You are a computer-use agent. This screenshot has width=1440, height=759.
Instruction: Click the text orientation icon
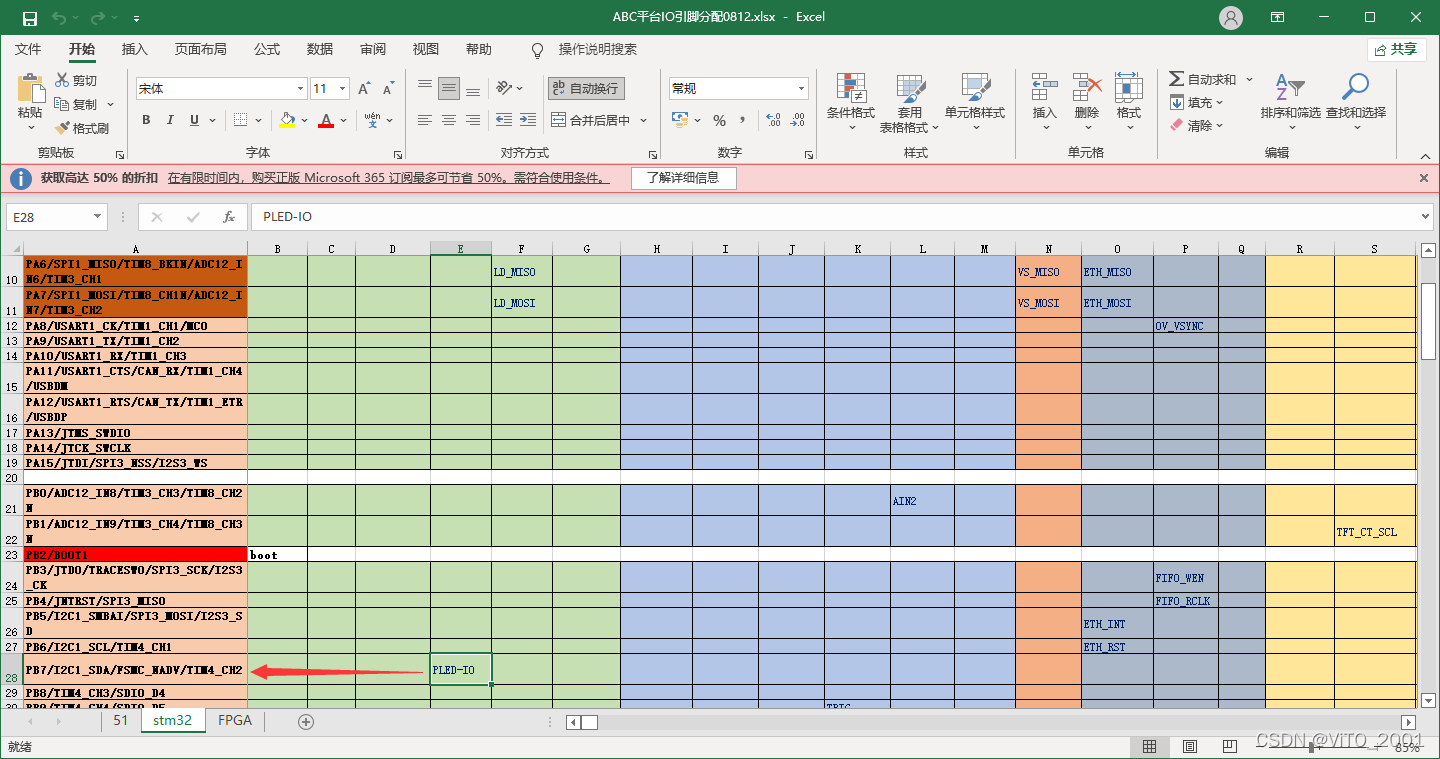[505, 88]
